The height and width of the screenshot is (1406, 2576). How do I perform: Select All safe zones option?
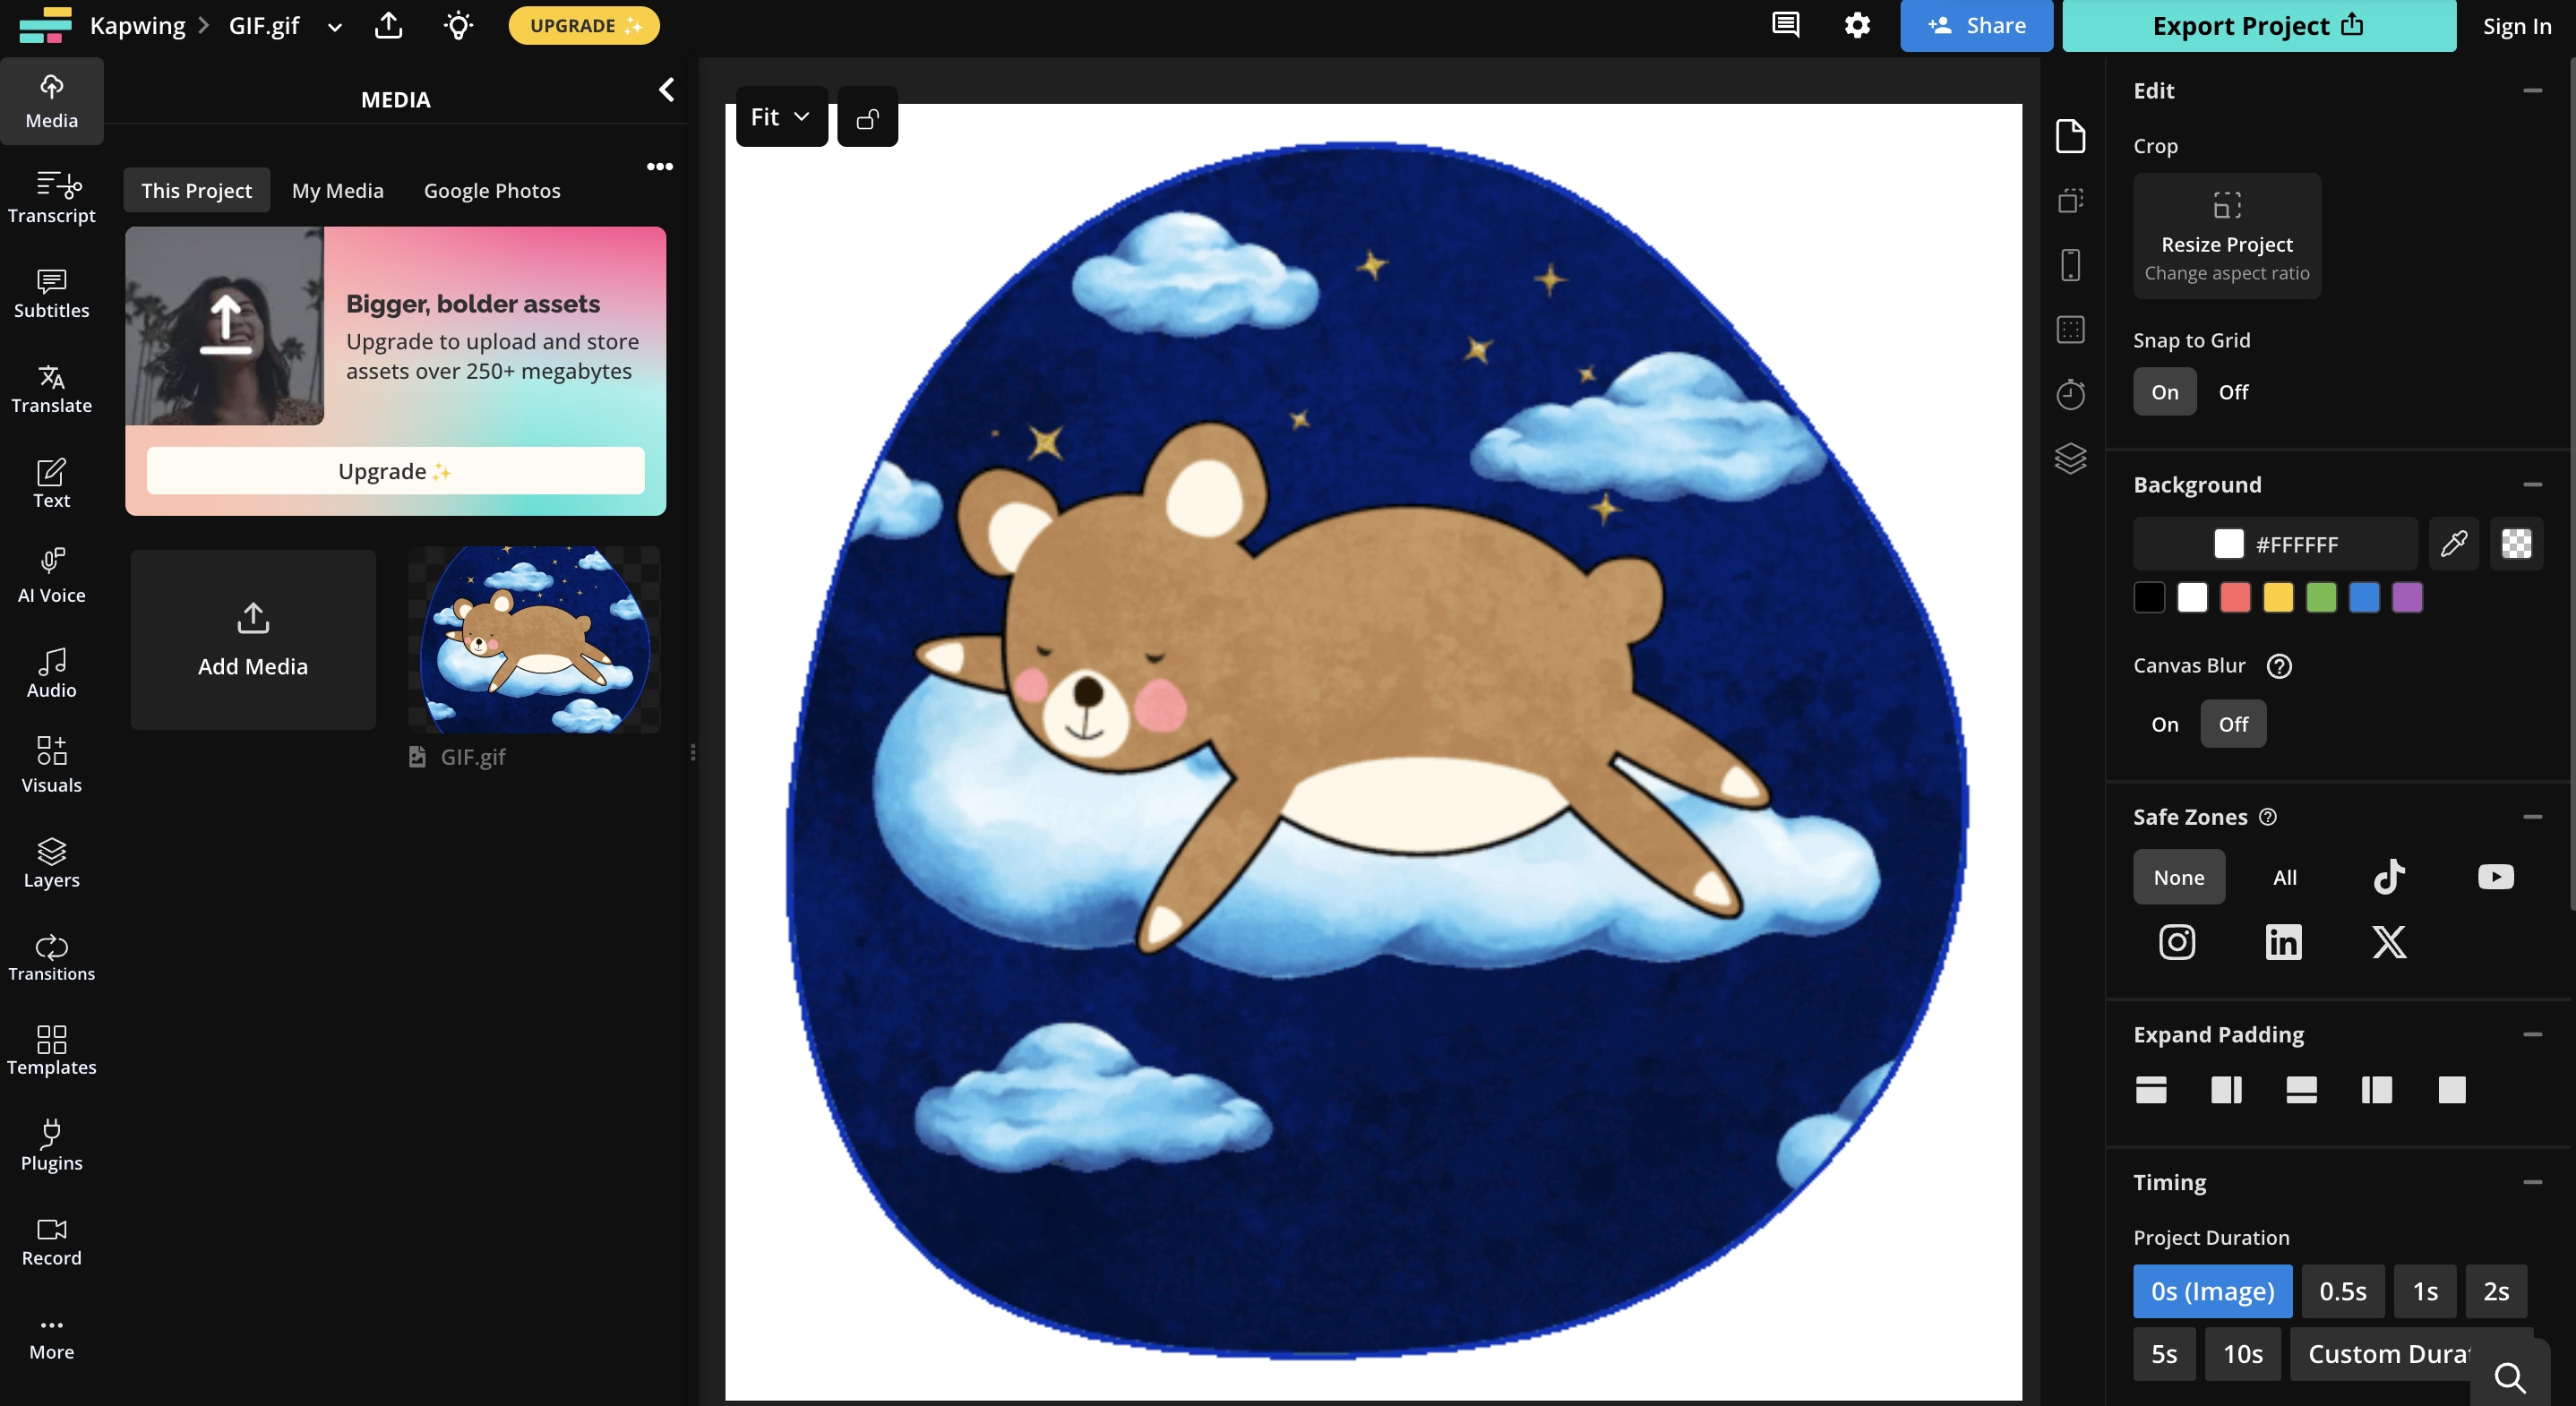(x=2284, y=877)
